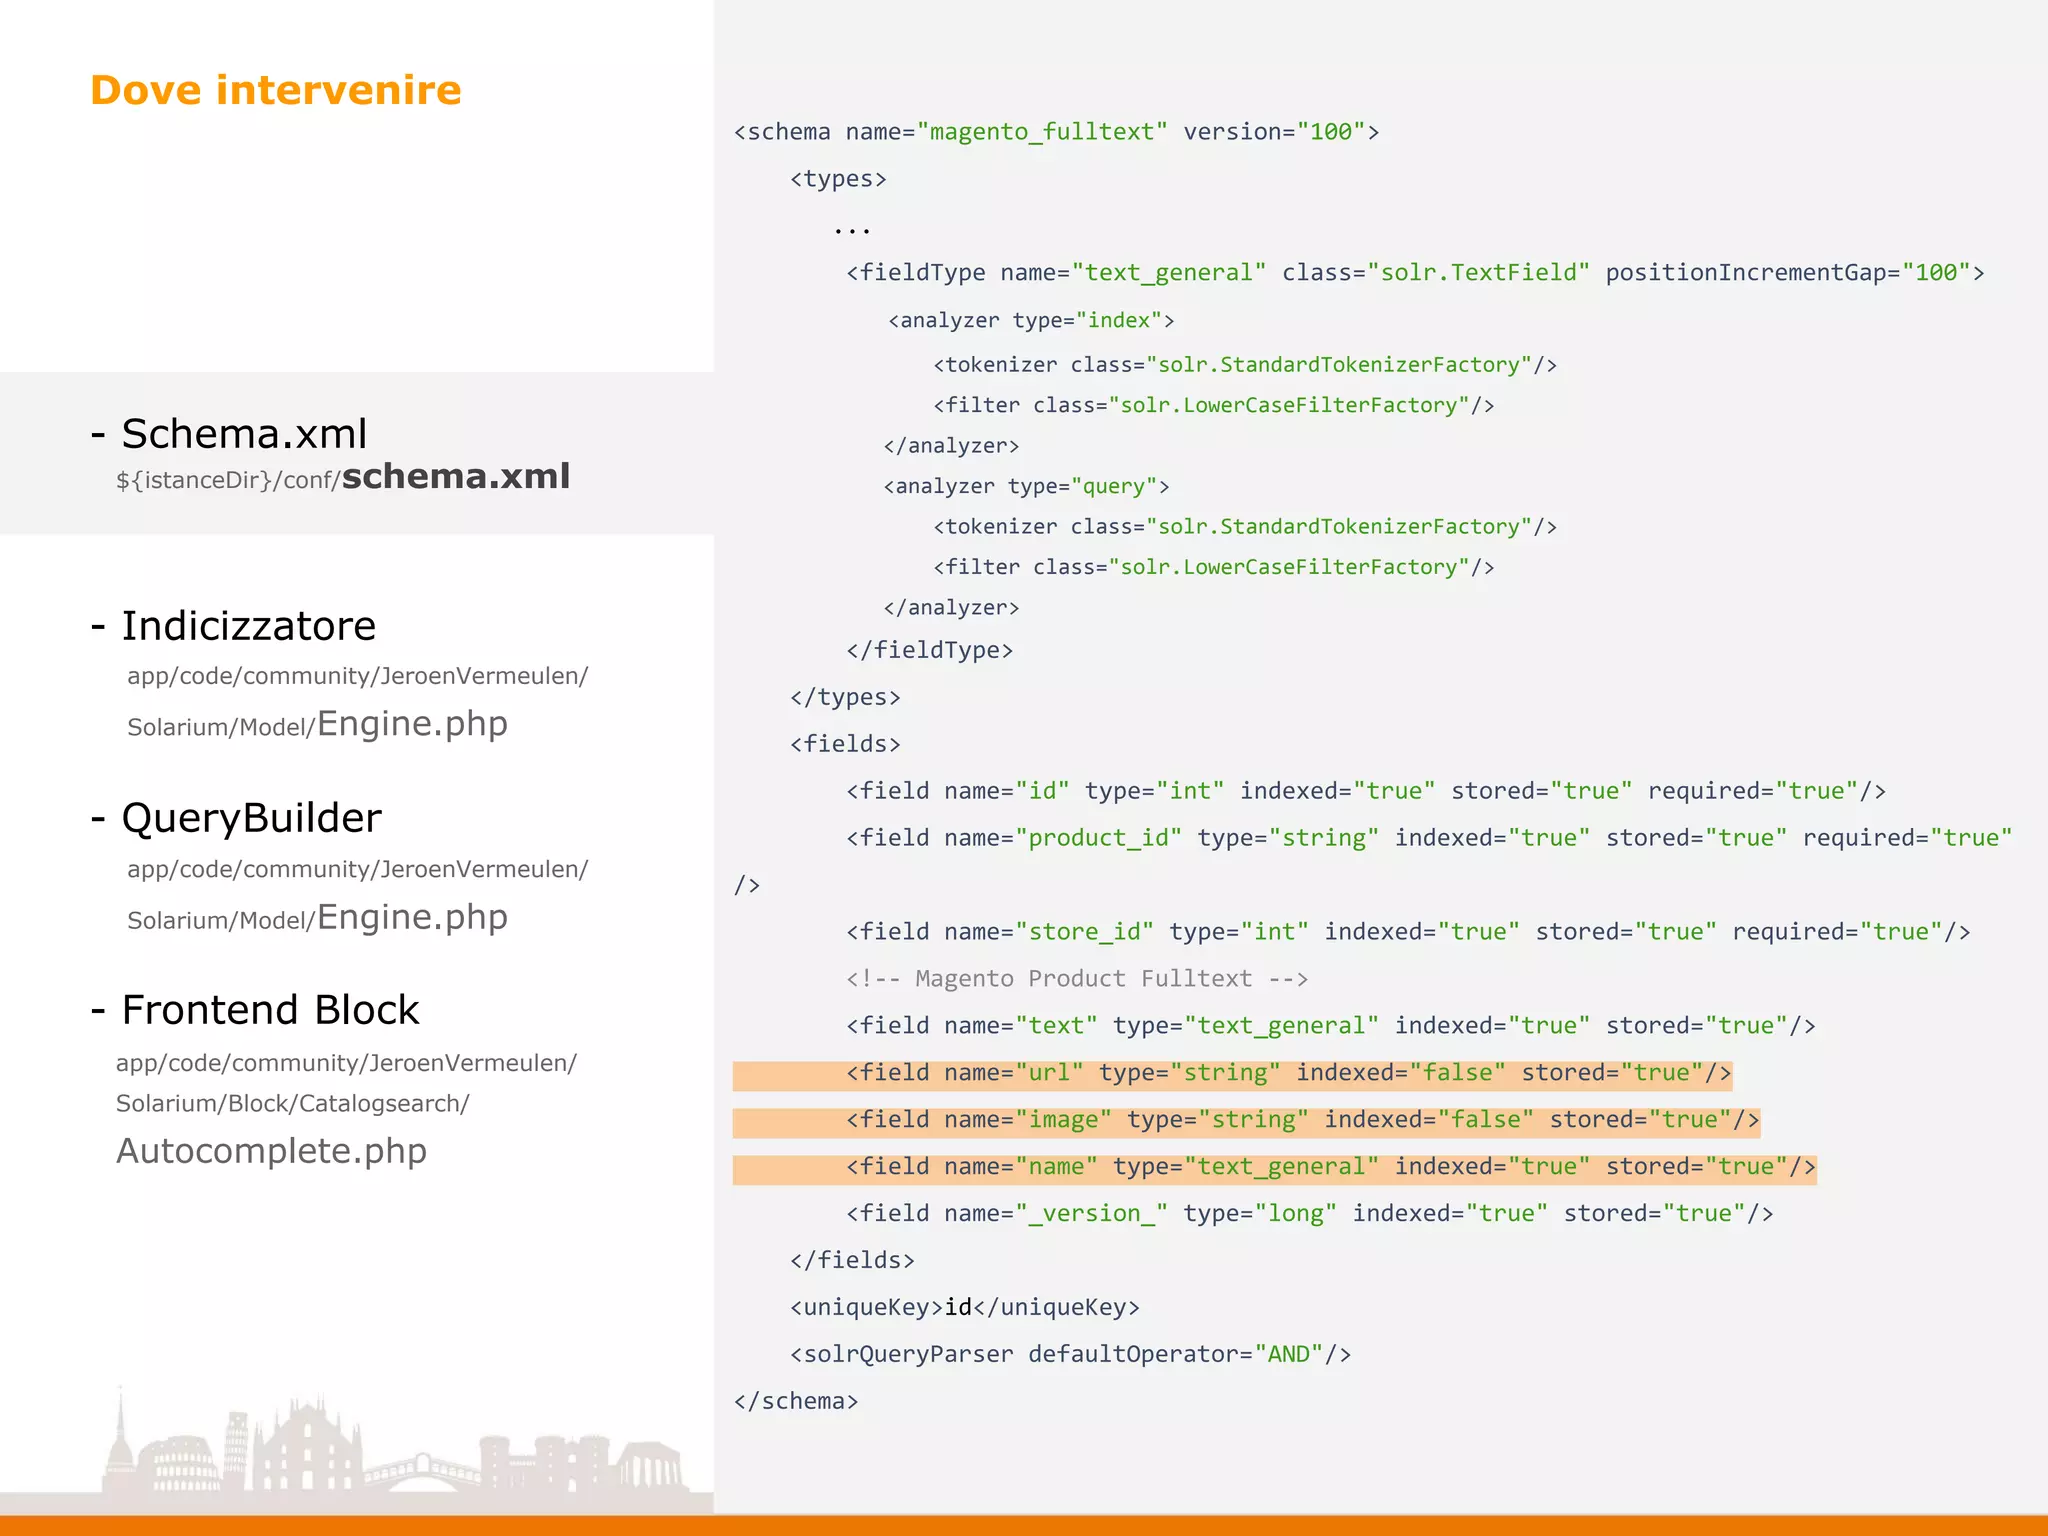
Task: Click the fieldType name="text_general" line
Action: click(x=1416, y=273)
